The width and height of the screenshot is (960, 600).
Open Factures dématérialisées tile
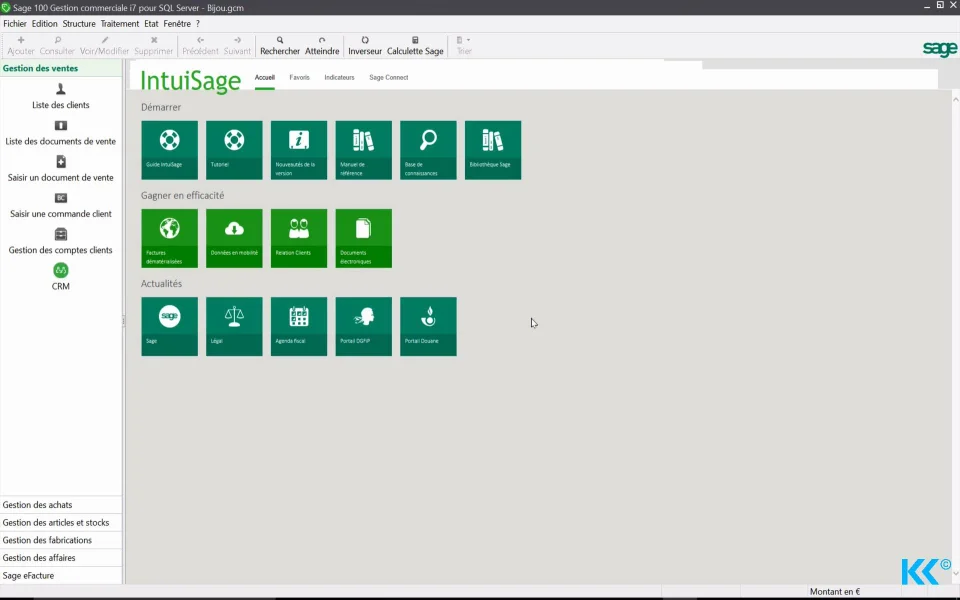(x=170, y=238)
